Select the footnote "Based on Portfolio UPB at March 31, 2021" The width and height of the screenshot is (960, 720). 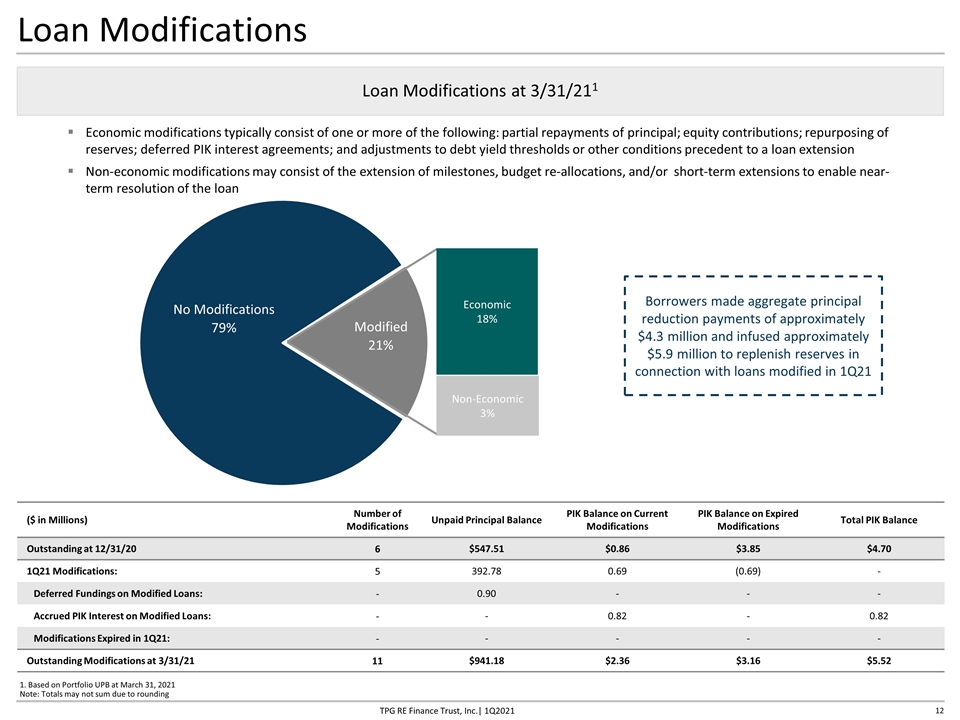click(x=102, y=684)
